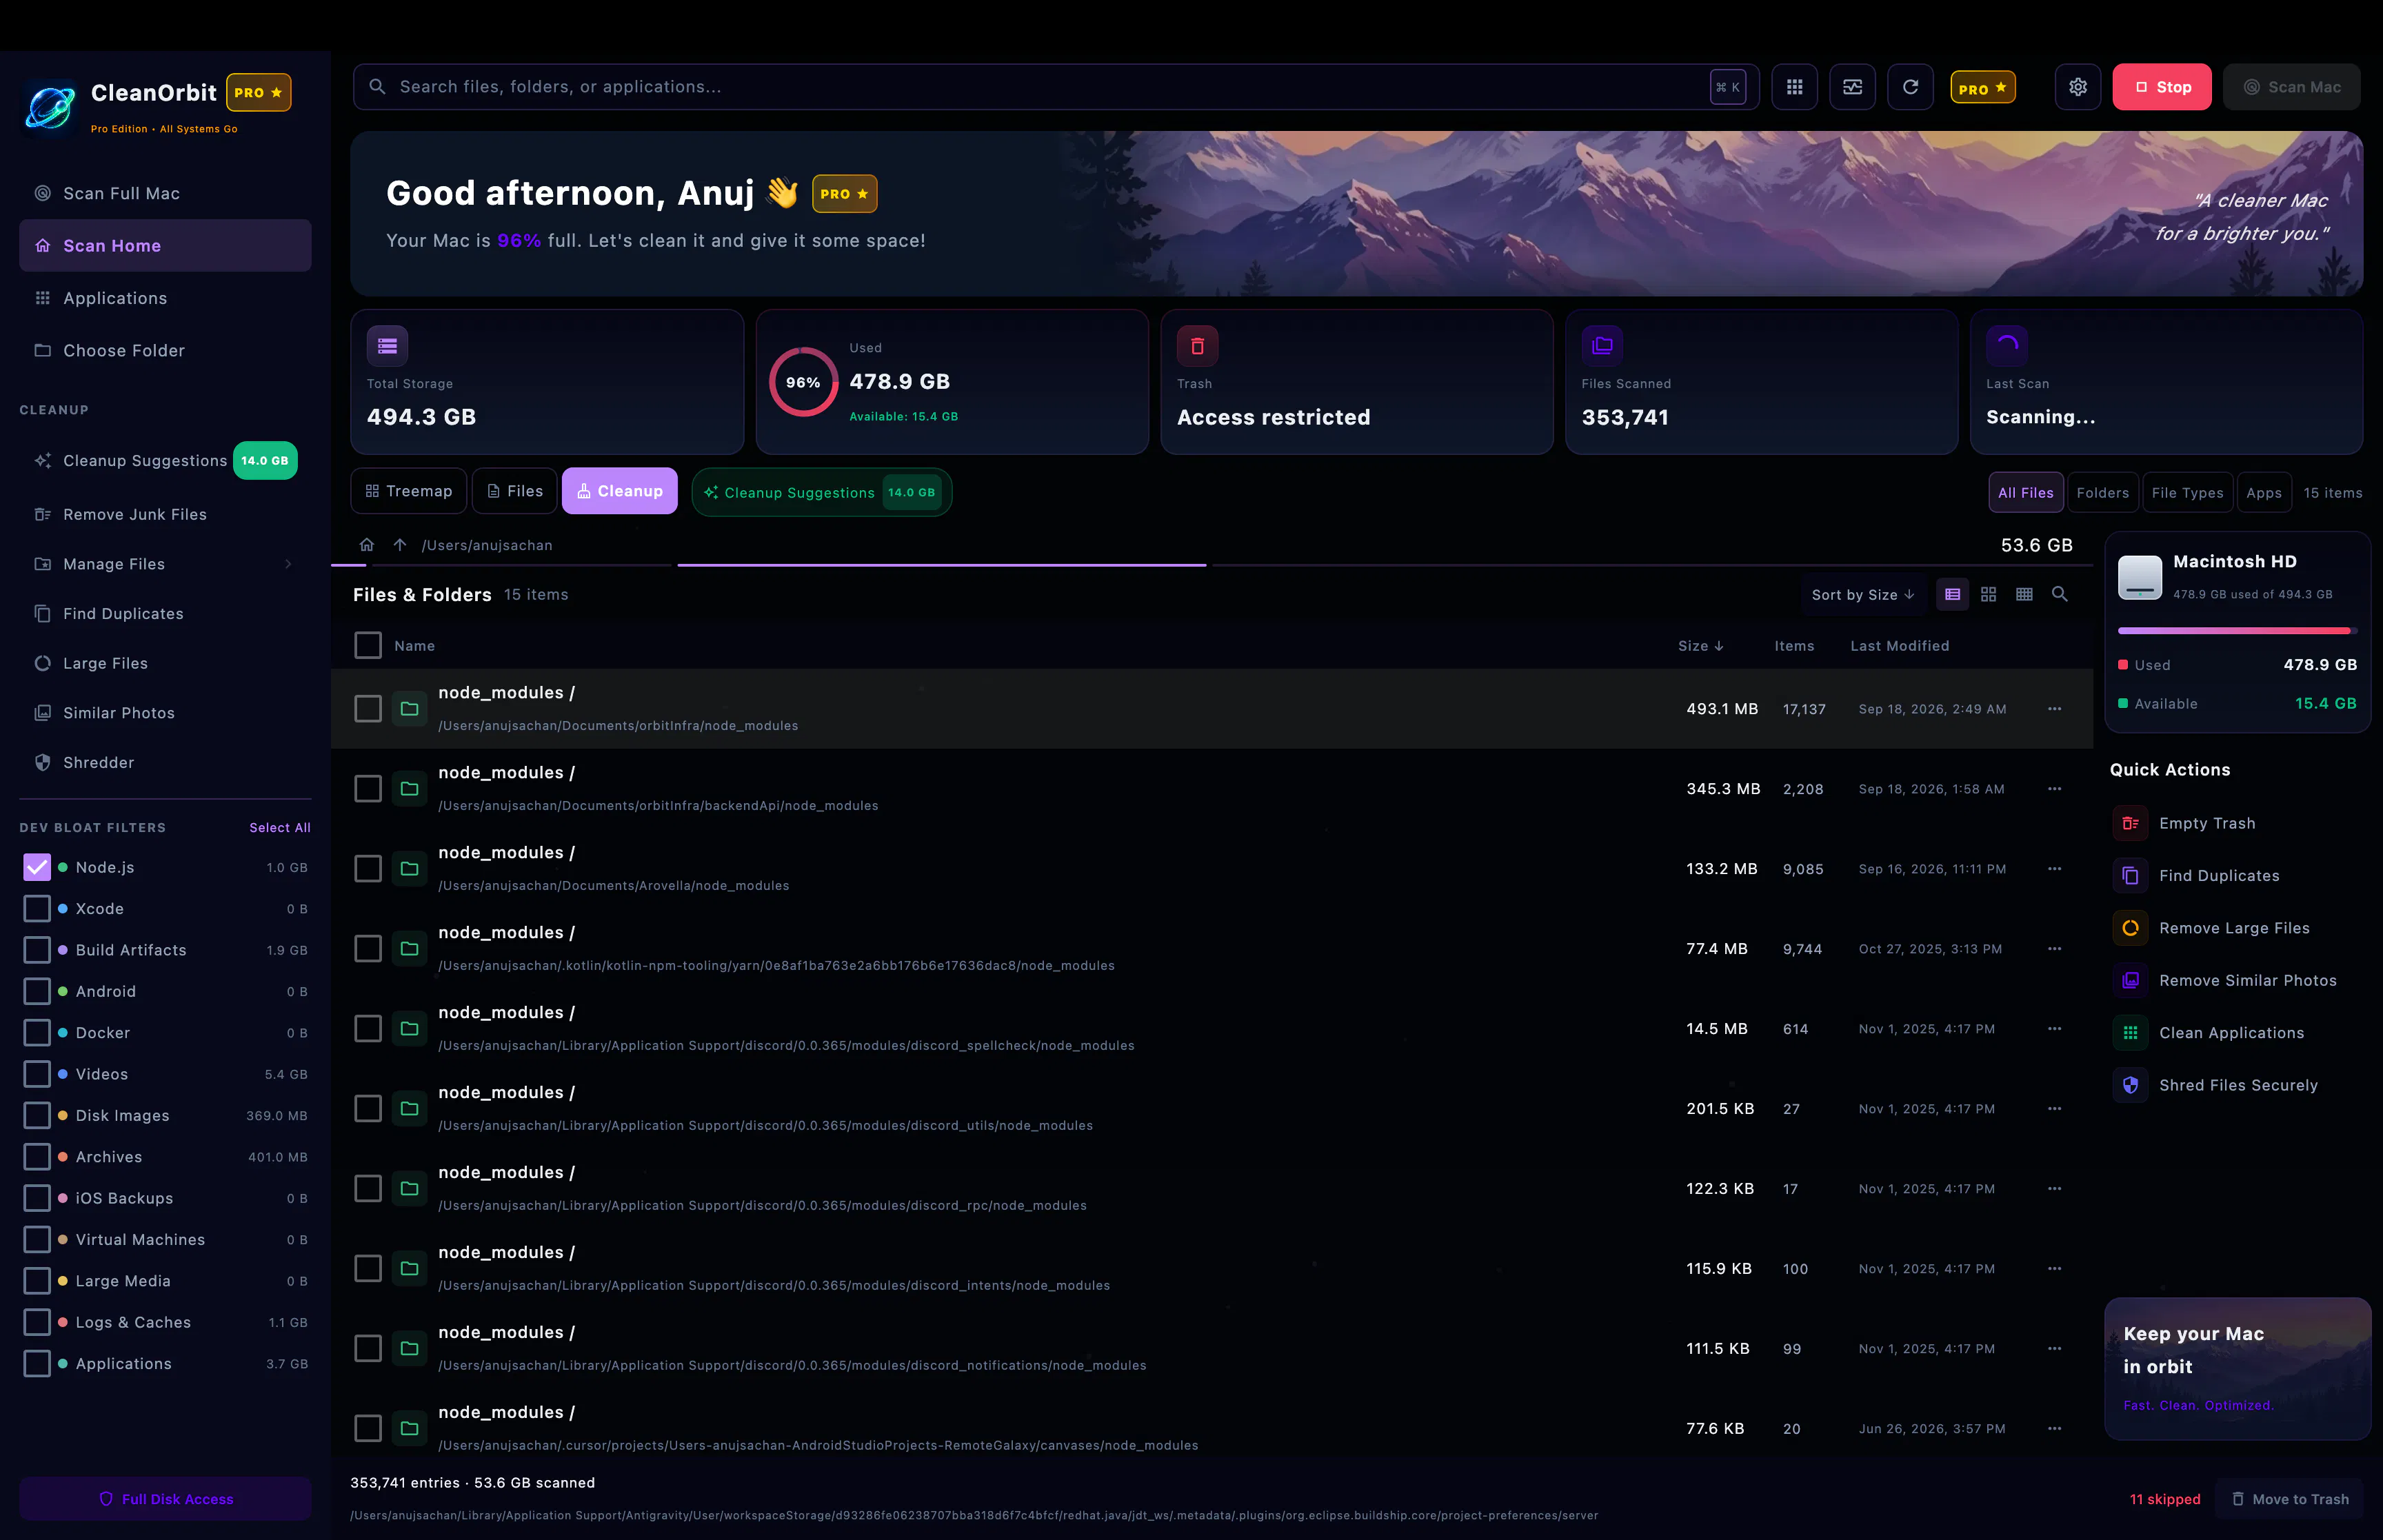
Task: Click the 96% usage ring indicator
Action: pyautogui.click(x=803, y=382)
